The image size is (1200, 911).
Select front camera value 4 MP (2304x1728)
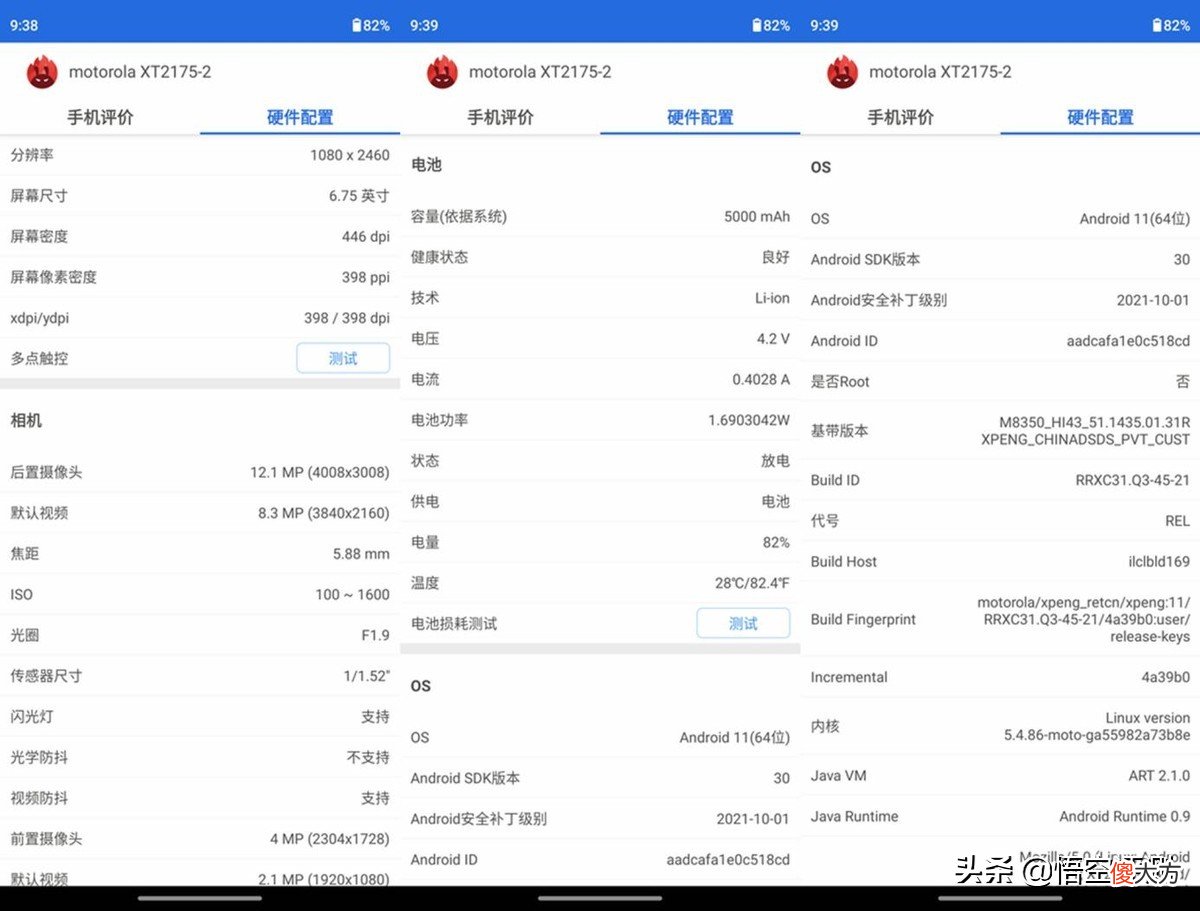point(329,839)
